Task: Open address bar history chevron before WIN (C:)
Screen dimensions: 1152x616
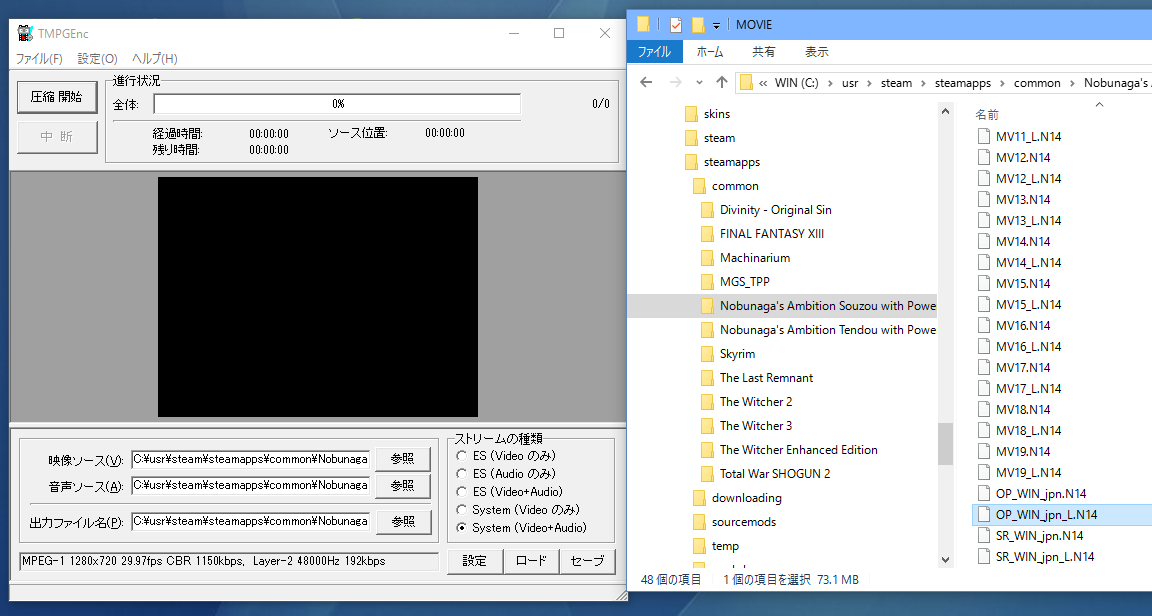Action: 764,83
